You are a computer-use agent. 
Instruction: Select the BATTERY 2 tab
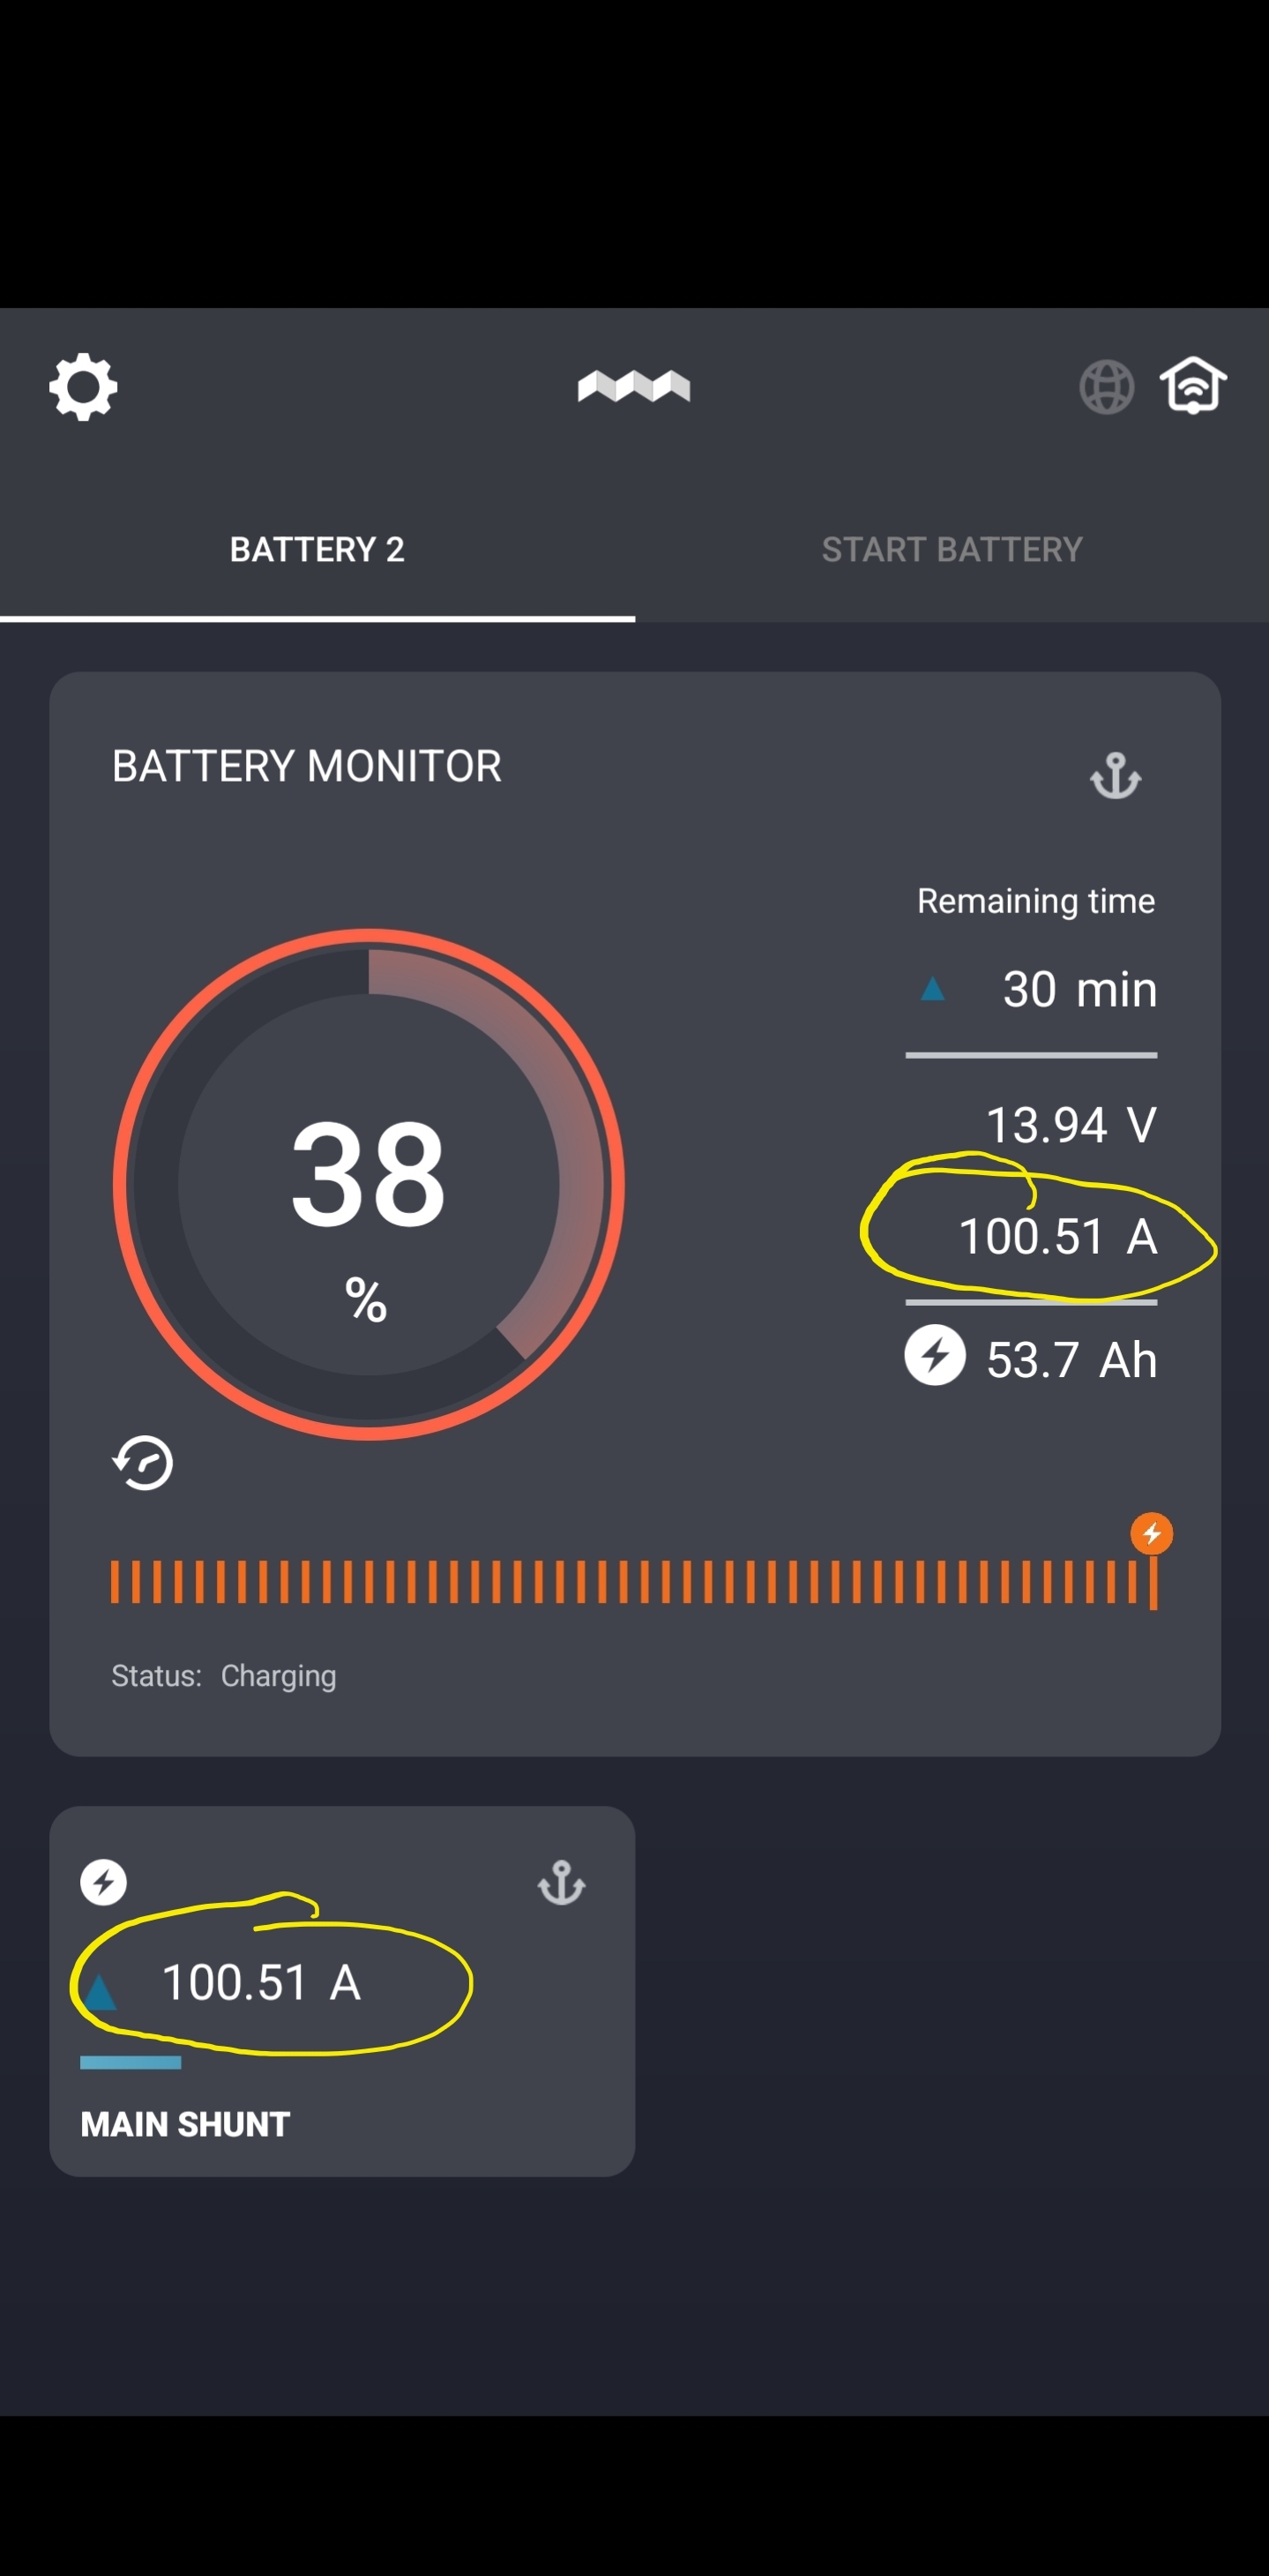[317, 549]
